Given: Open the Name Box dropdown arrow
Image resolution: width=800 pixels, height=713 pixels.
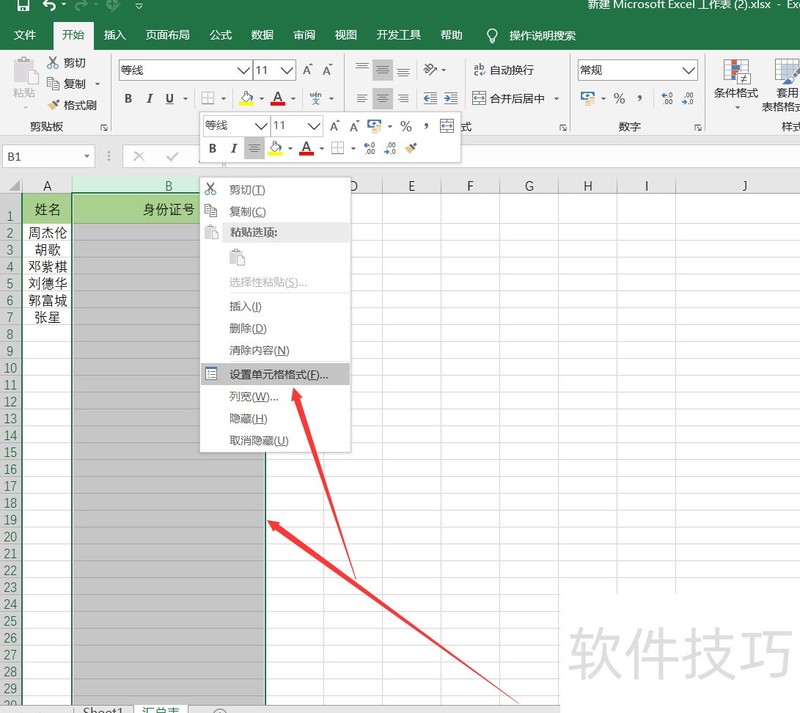Looking at the screenshot, I should pyautogui.click(x=87, y=157).
